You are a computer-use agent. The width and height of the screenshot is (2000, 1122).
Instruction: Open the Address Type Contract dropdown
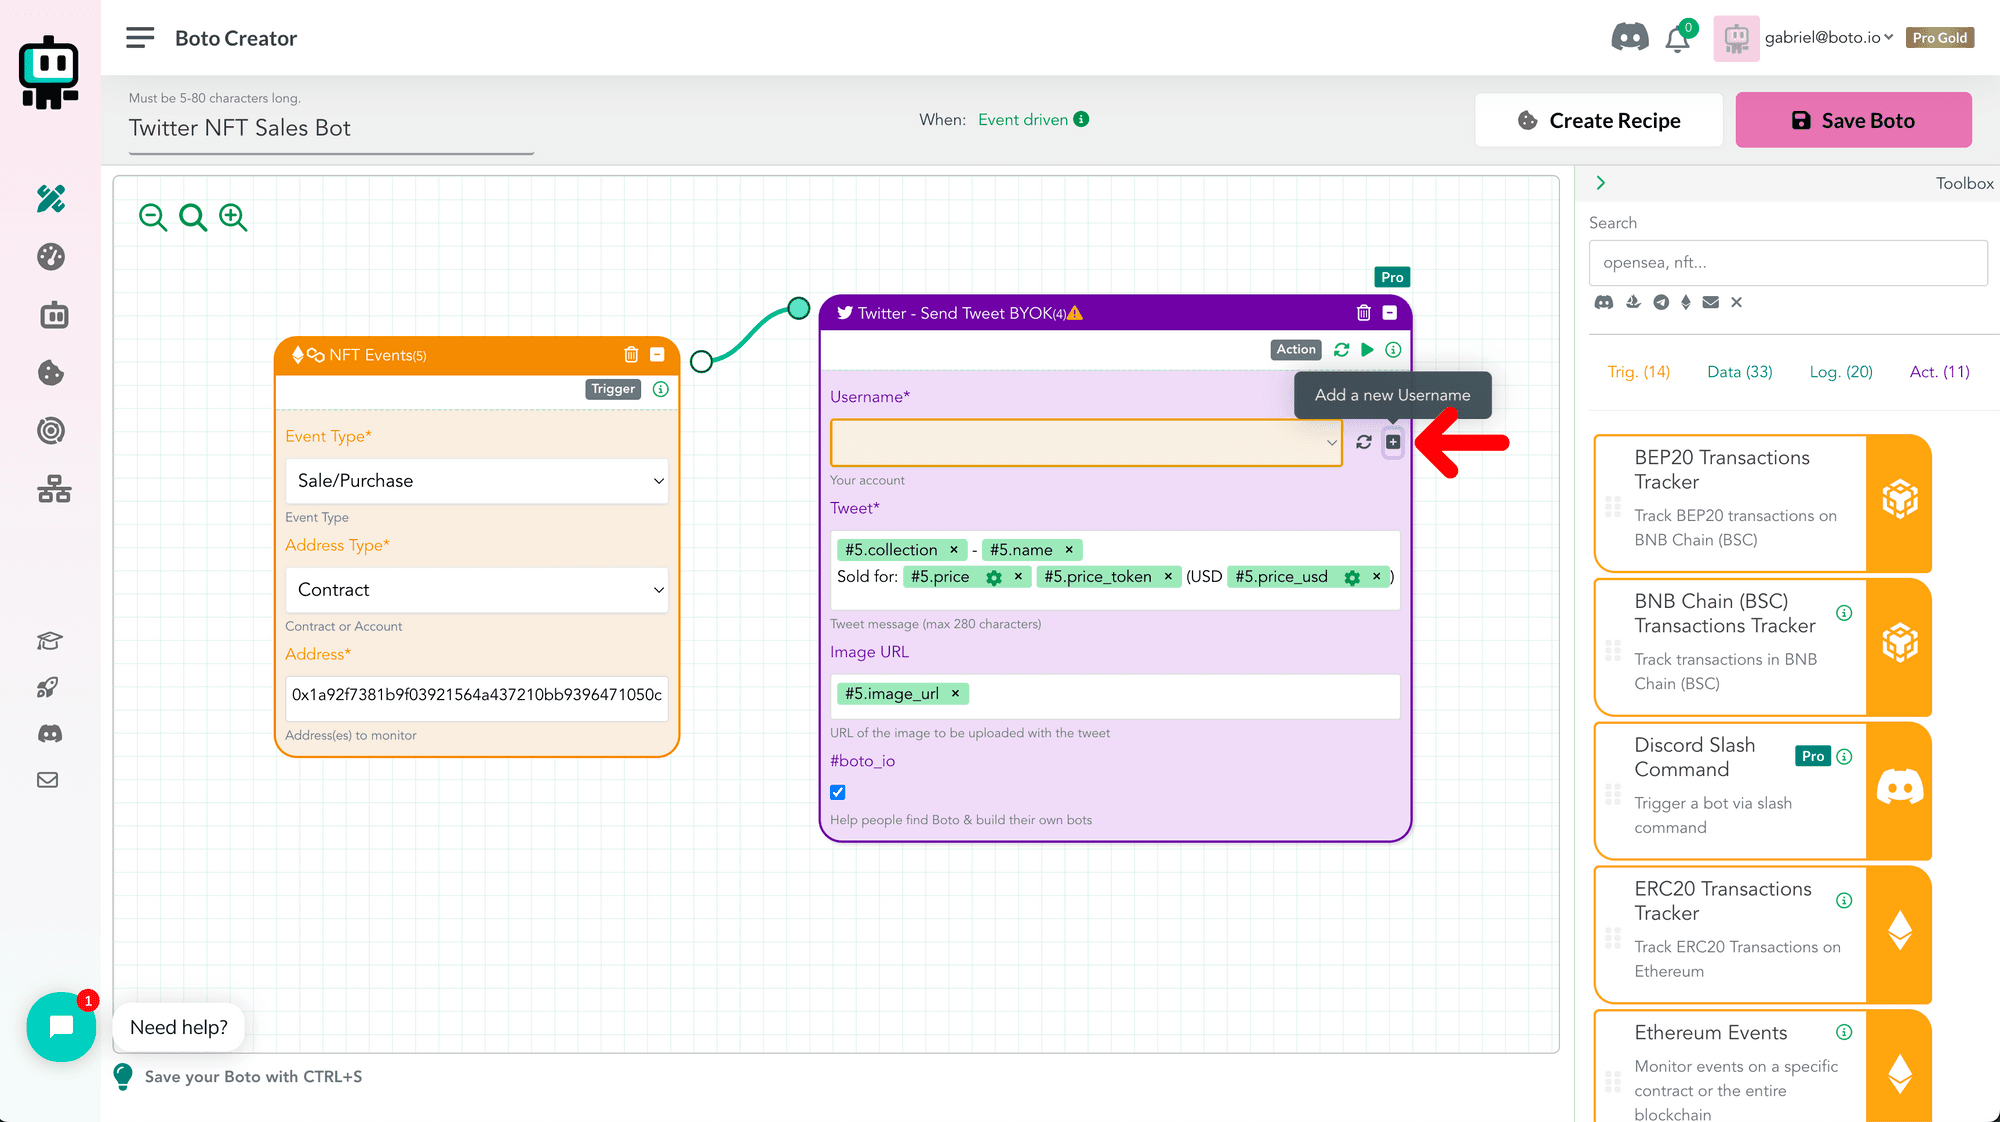click(477, 590)
